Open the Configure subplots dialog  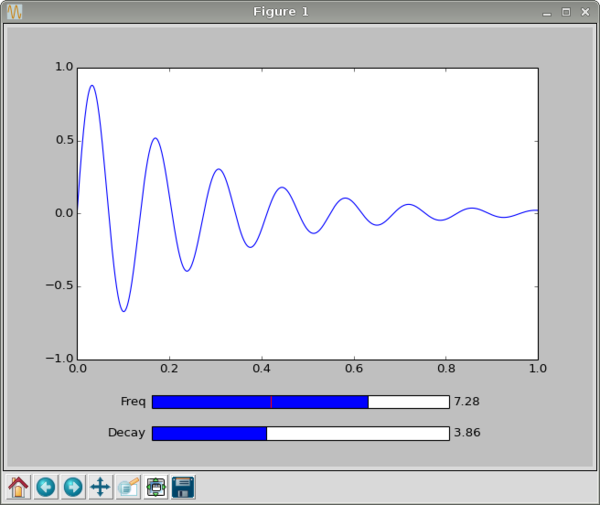tap(156, 487)
